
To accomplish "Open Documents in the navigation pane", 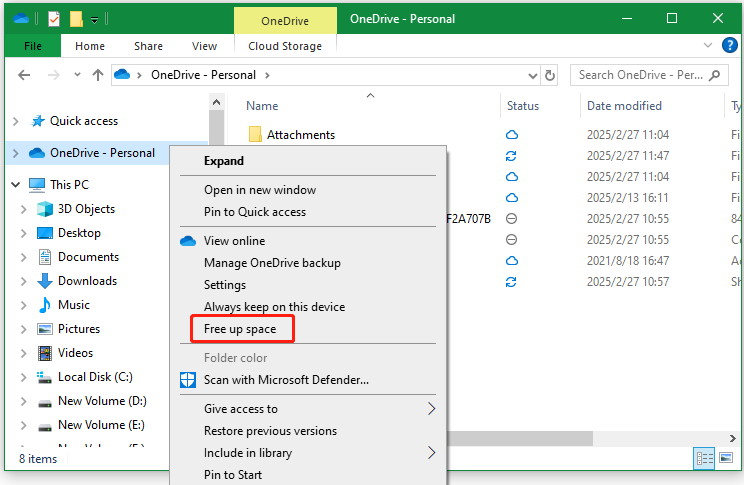I will (88, 257).
